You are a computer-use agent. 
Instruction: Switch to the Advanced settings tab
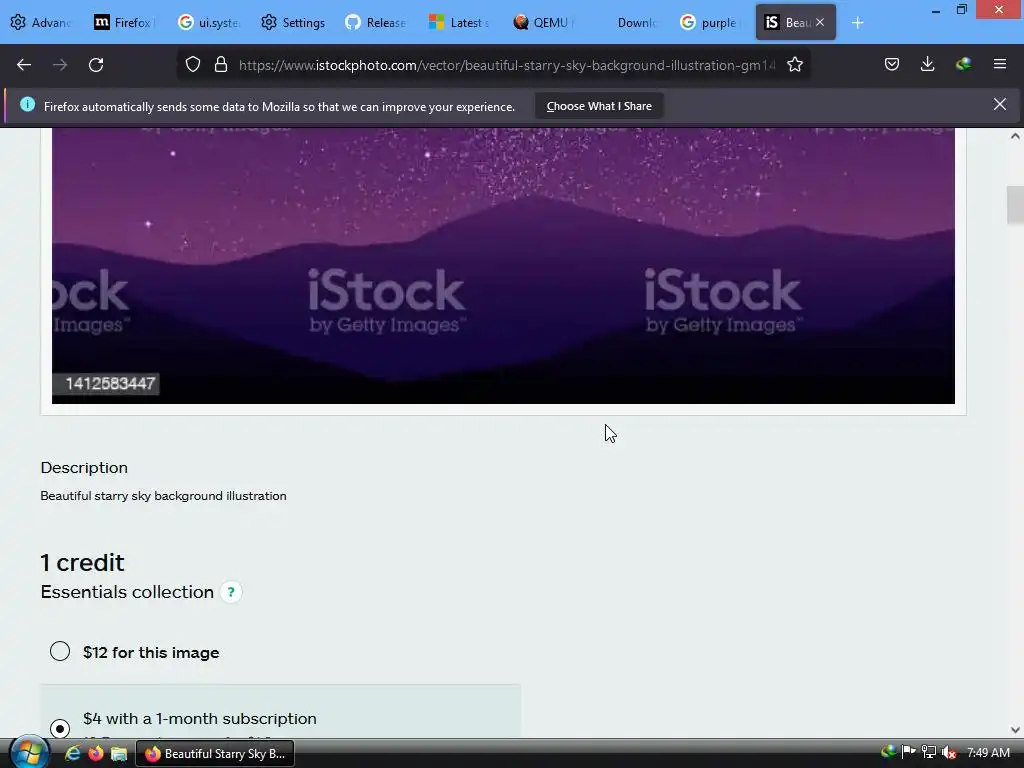40,23
